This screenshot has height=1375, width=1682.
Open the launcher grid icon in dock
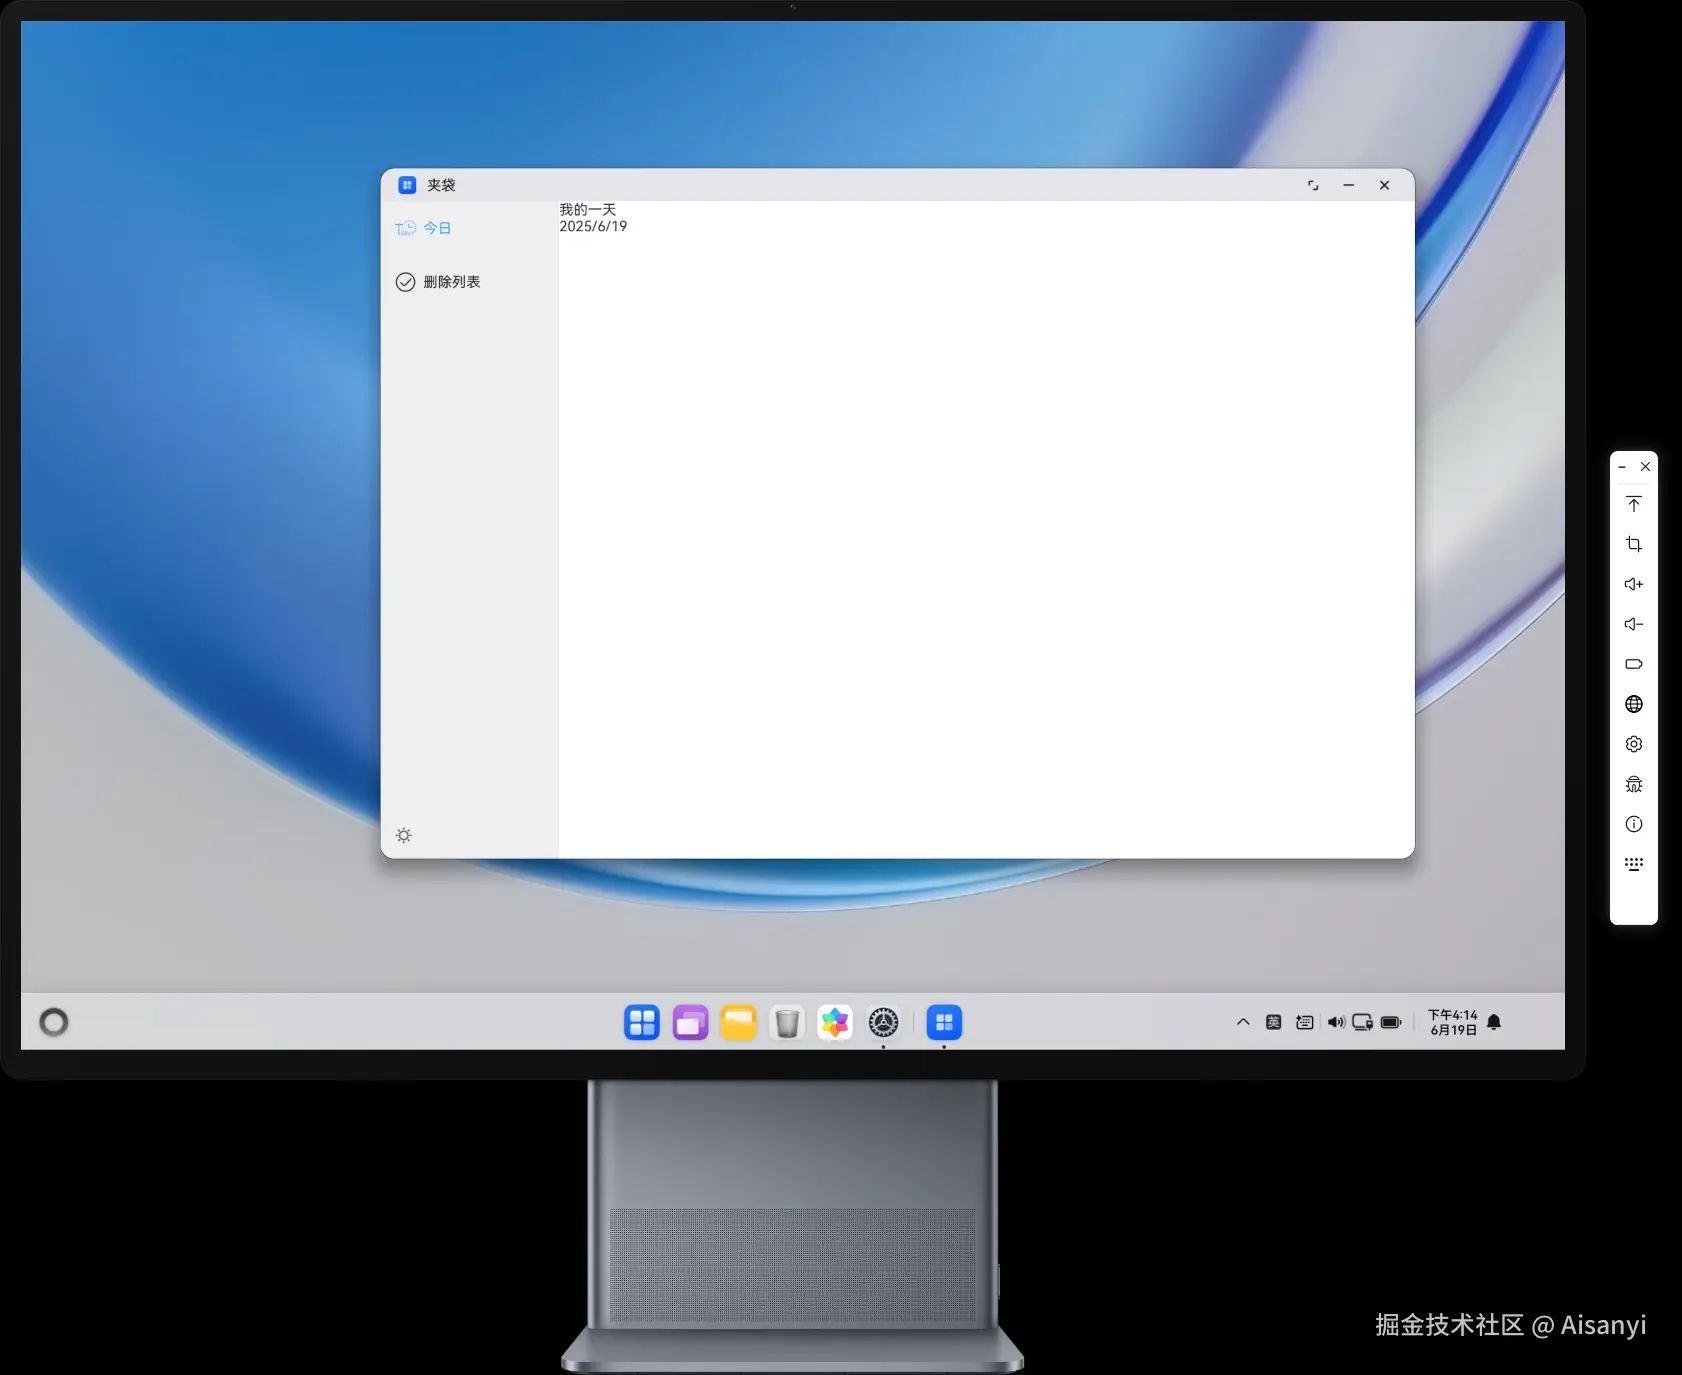642,1022
